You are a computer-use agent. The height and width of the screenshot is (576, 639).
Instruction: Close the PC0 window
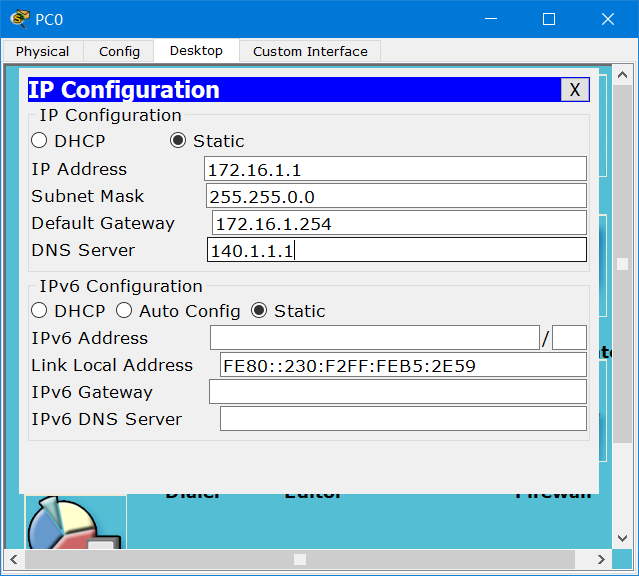tap(608, 19)
